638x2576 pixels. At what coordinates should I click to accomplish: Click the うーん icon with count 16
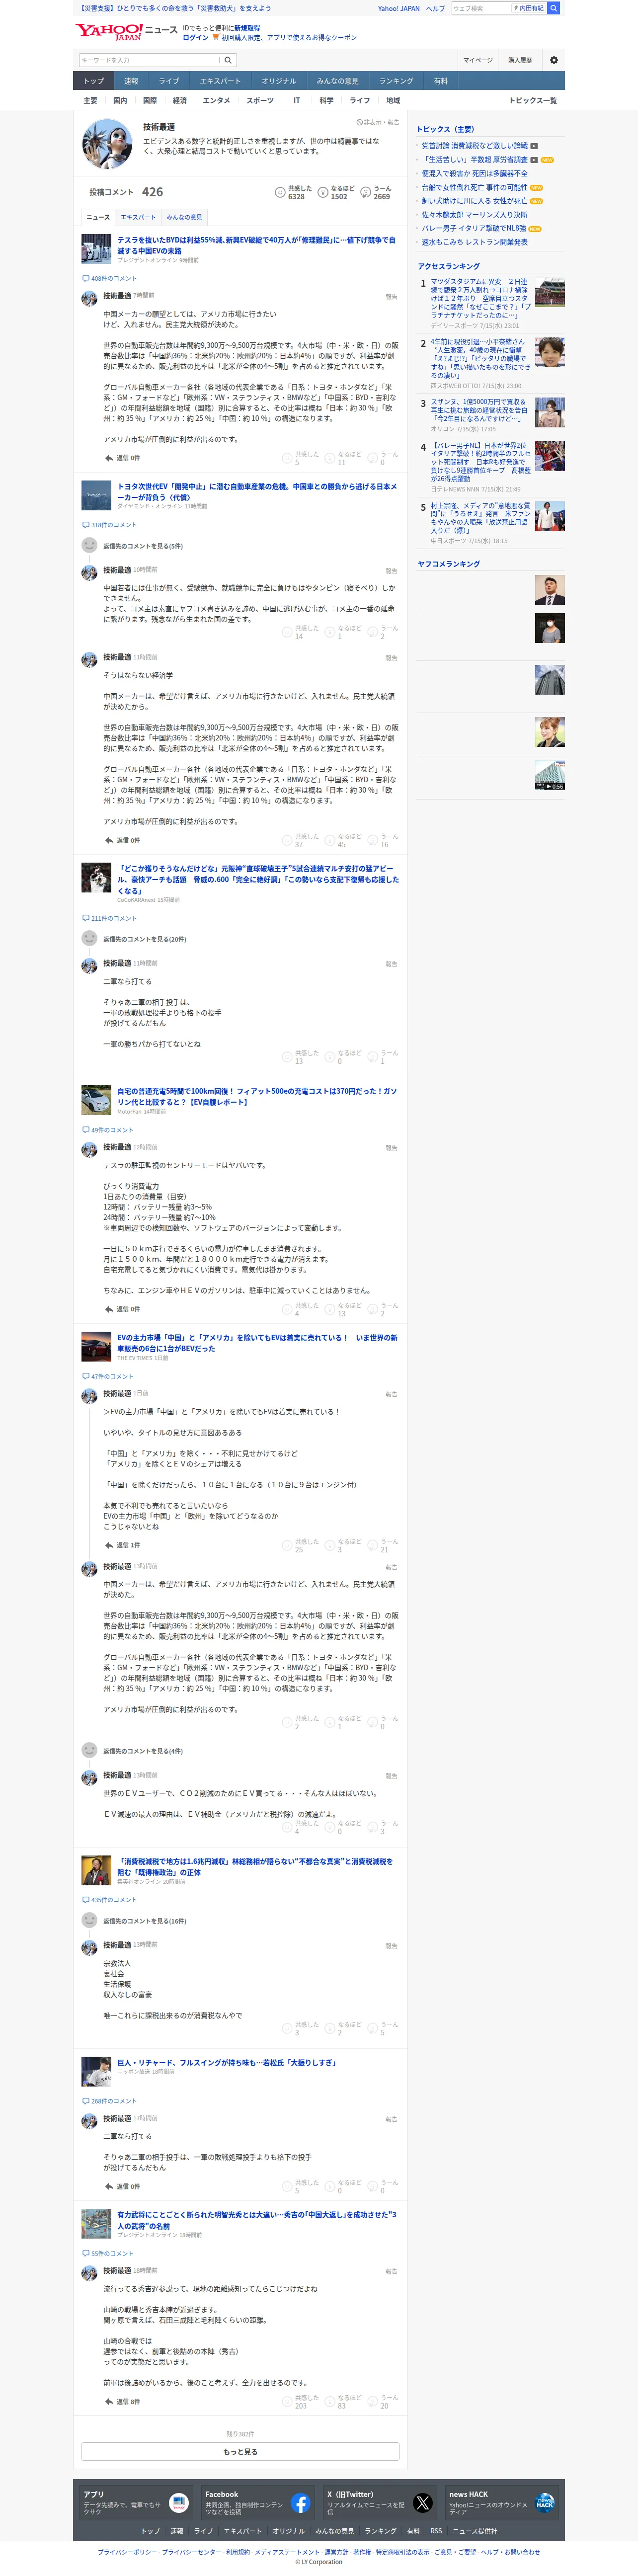(x=373, y=840)
